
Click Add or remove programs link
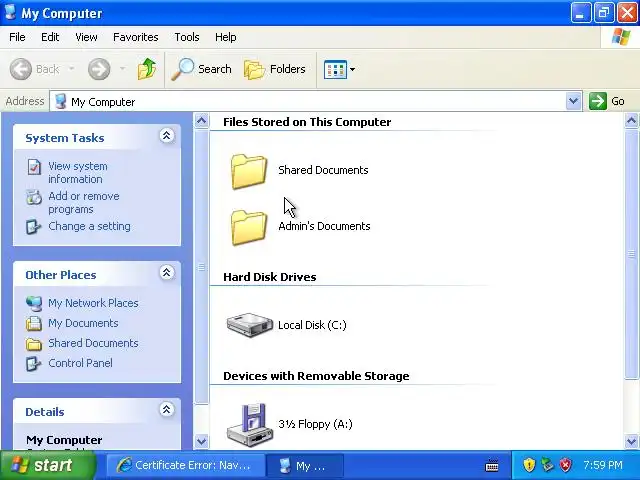84,202
